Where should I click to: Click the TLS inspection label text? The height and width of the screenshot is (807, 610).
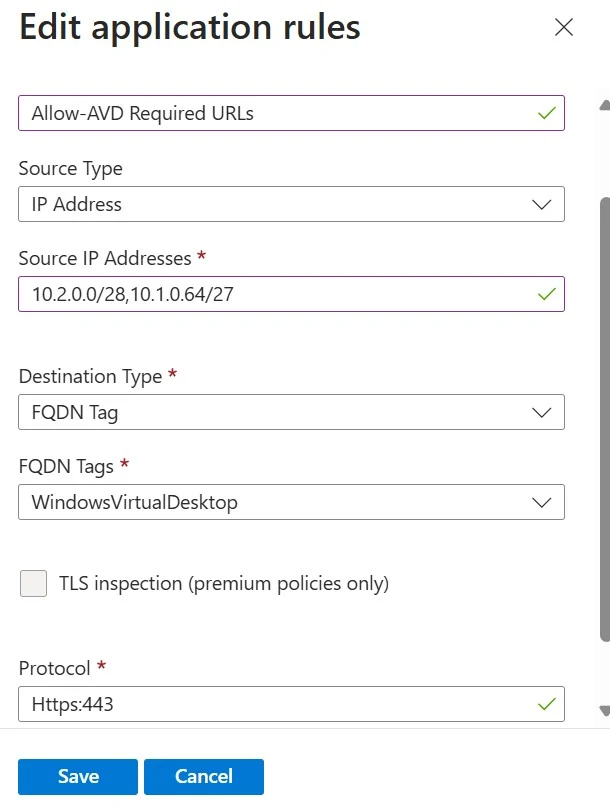pyautogui.click(x=223, y=583)
